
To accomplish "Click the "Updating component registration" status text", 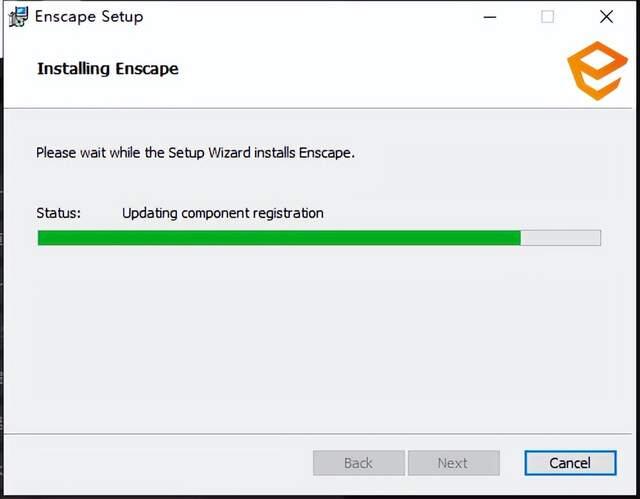I will [x=222, y=213].
